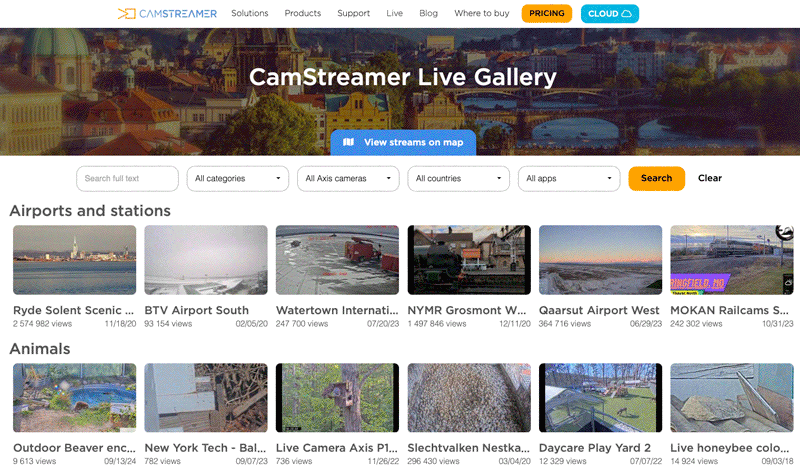Focus the Search full text field

(x=127, y=179)
